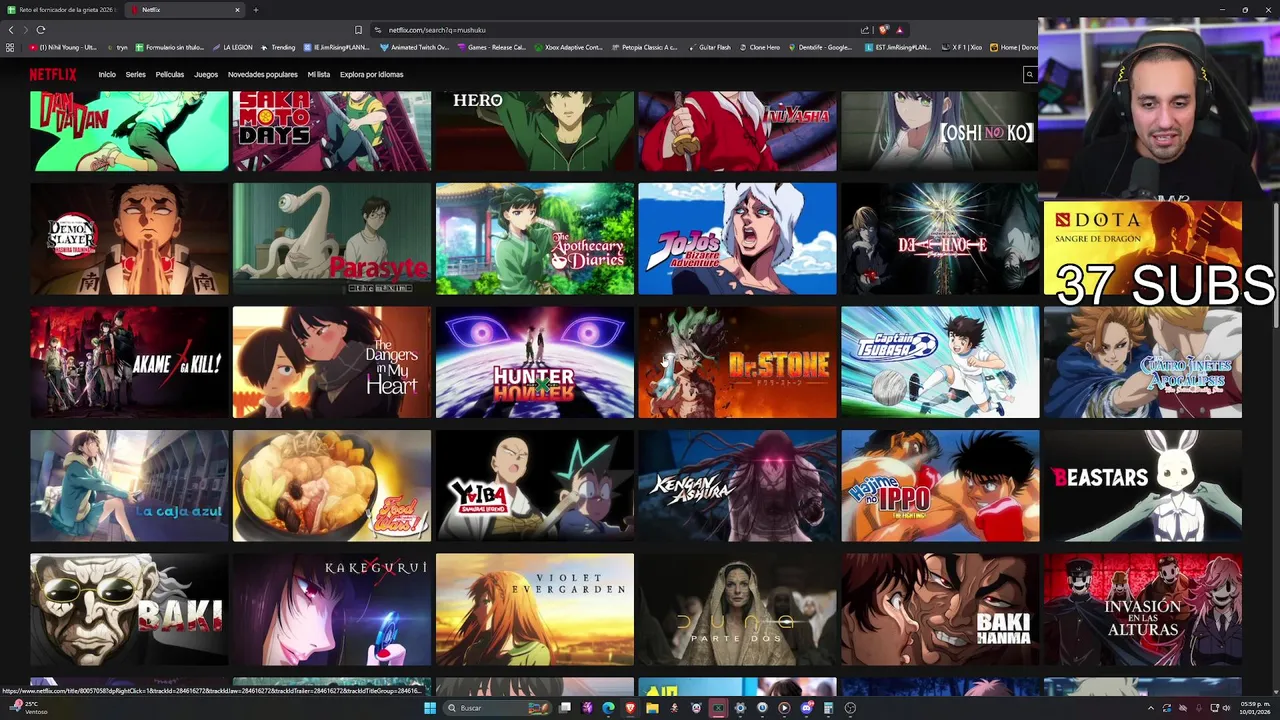Image resolution: width=1280 pixels, height=720 pixels.
Task: Open Parasyte thumbnail
Action: (332, 238)
